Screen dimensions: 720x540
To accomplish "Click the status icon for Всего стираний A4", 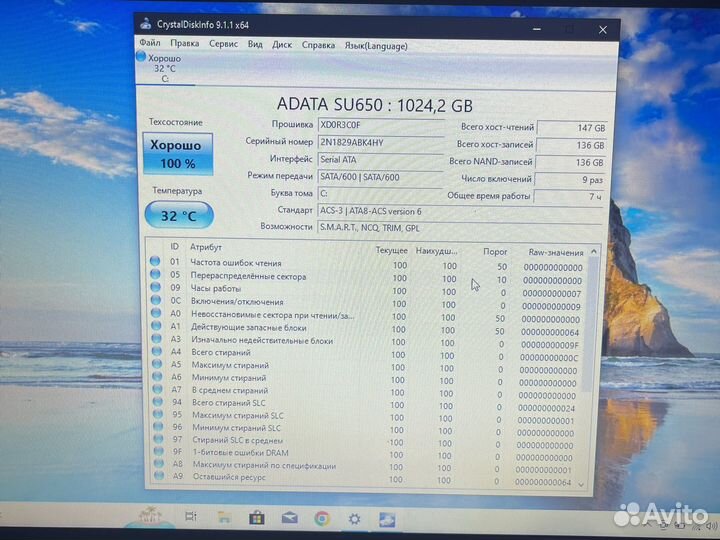I will tap(157, 351).
